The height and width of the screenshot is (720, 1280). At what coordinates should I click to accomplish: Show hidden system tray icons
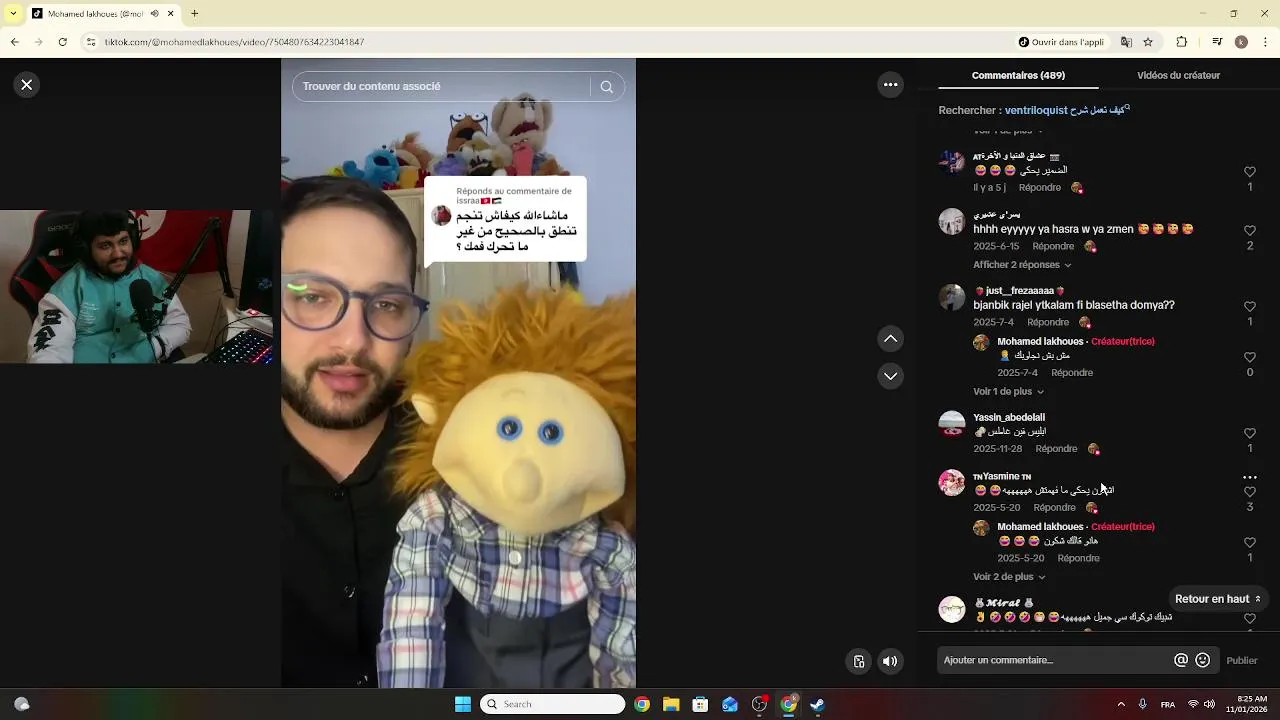(1121, 704)
